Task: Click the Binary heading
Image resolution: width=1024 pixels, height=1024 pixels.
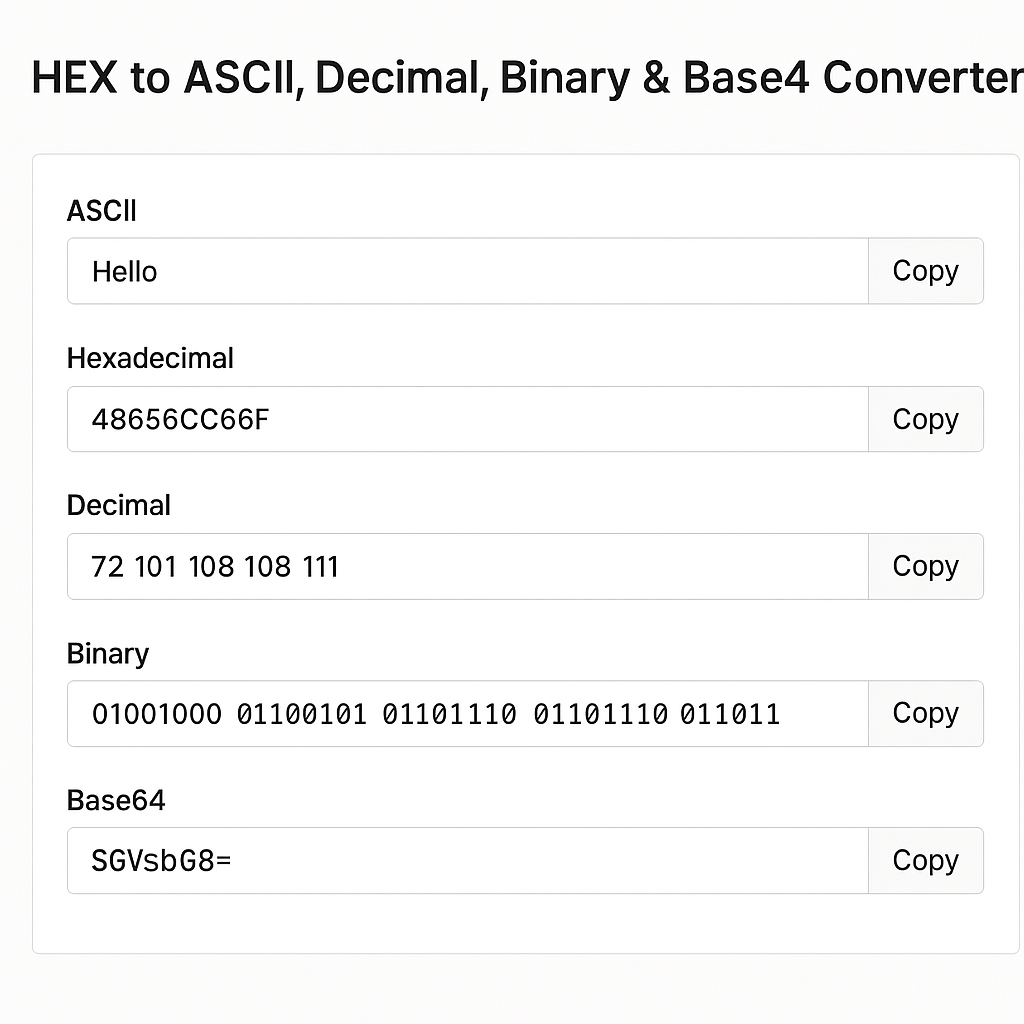Action: coord(107,653)
